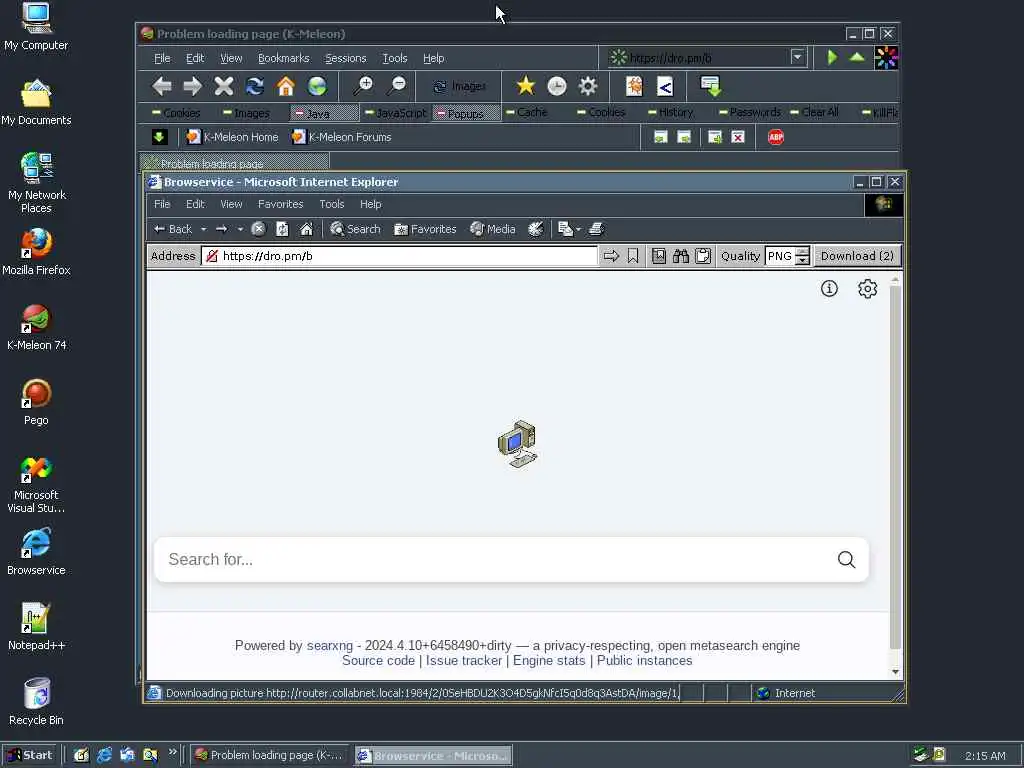
Task: Click the red ABP Adblock icon
Action: [776, 137]
